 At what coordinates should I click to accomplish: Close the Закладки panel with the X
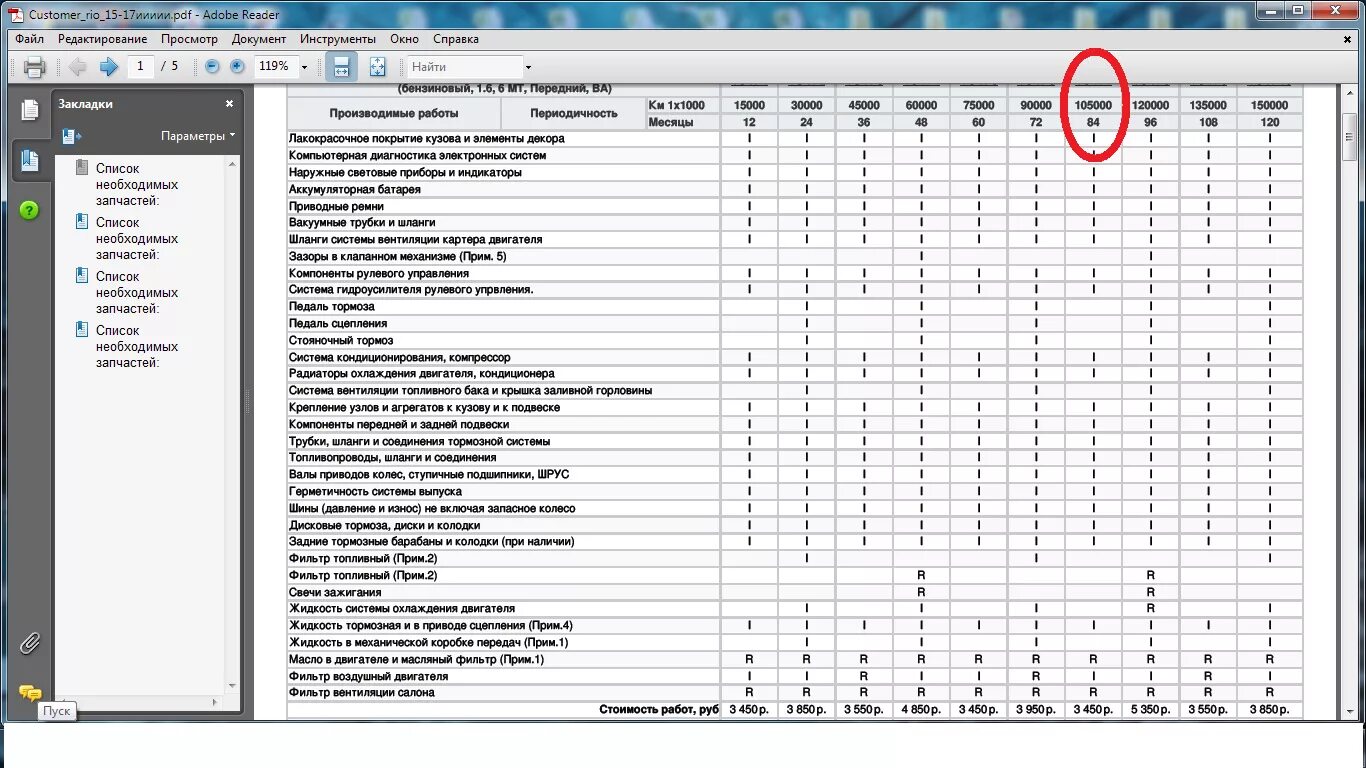click(229, 103)
